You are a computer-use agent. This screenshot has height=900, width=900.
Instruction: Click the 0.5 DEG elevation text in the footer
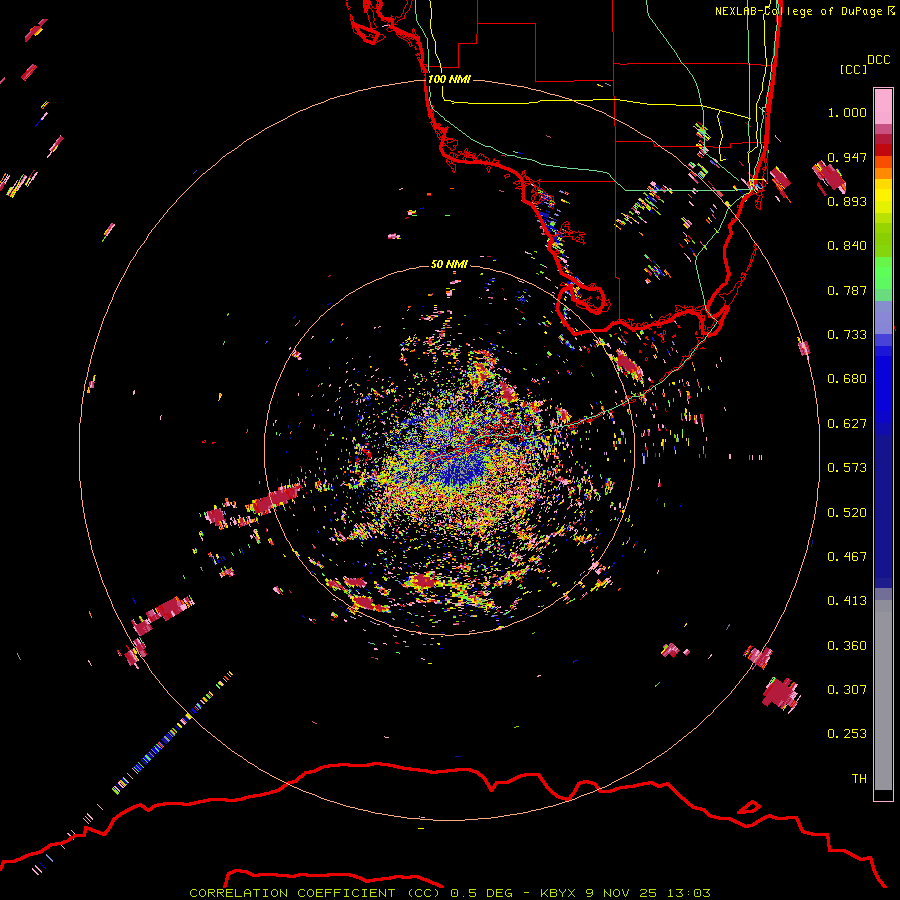481,893
